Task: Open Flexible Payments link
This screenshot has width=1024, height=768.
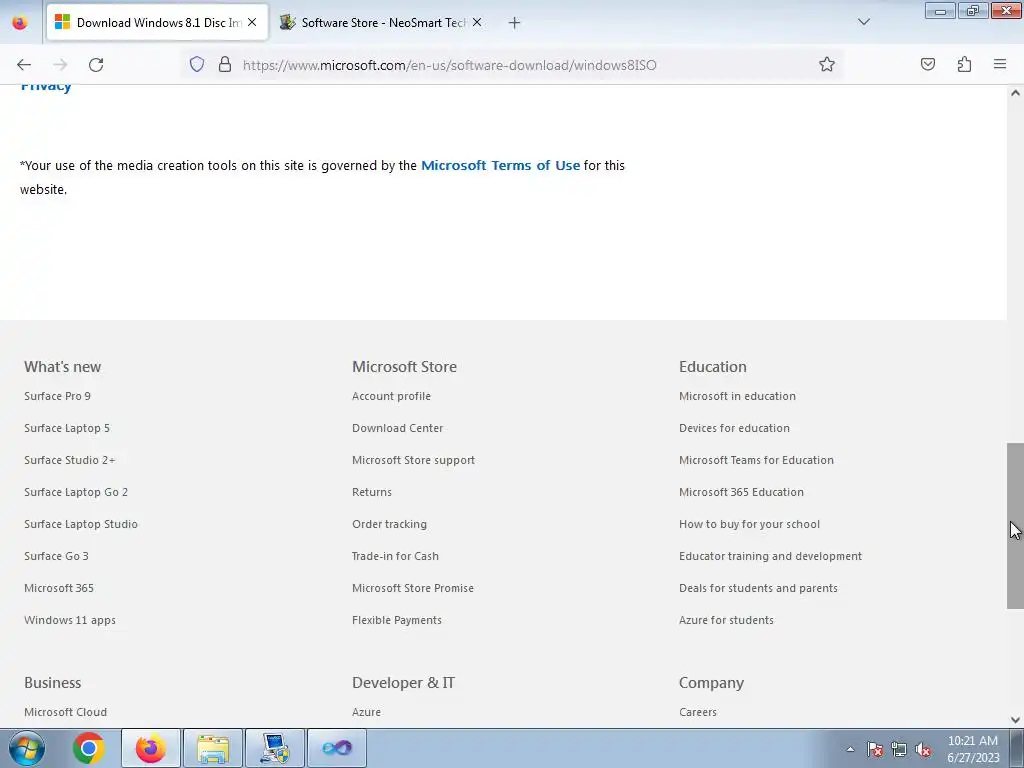Action: coord(396,620)
